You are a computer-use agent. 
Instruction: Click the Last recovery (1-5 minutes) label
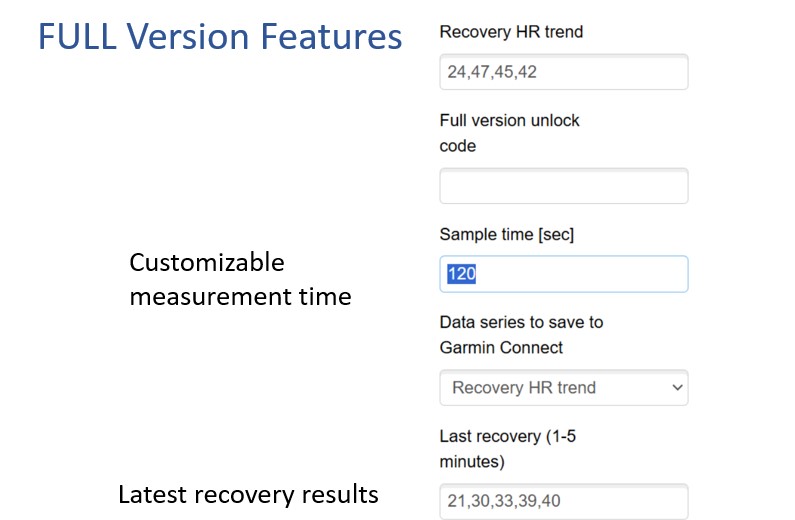[508, 449]
